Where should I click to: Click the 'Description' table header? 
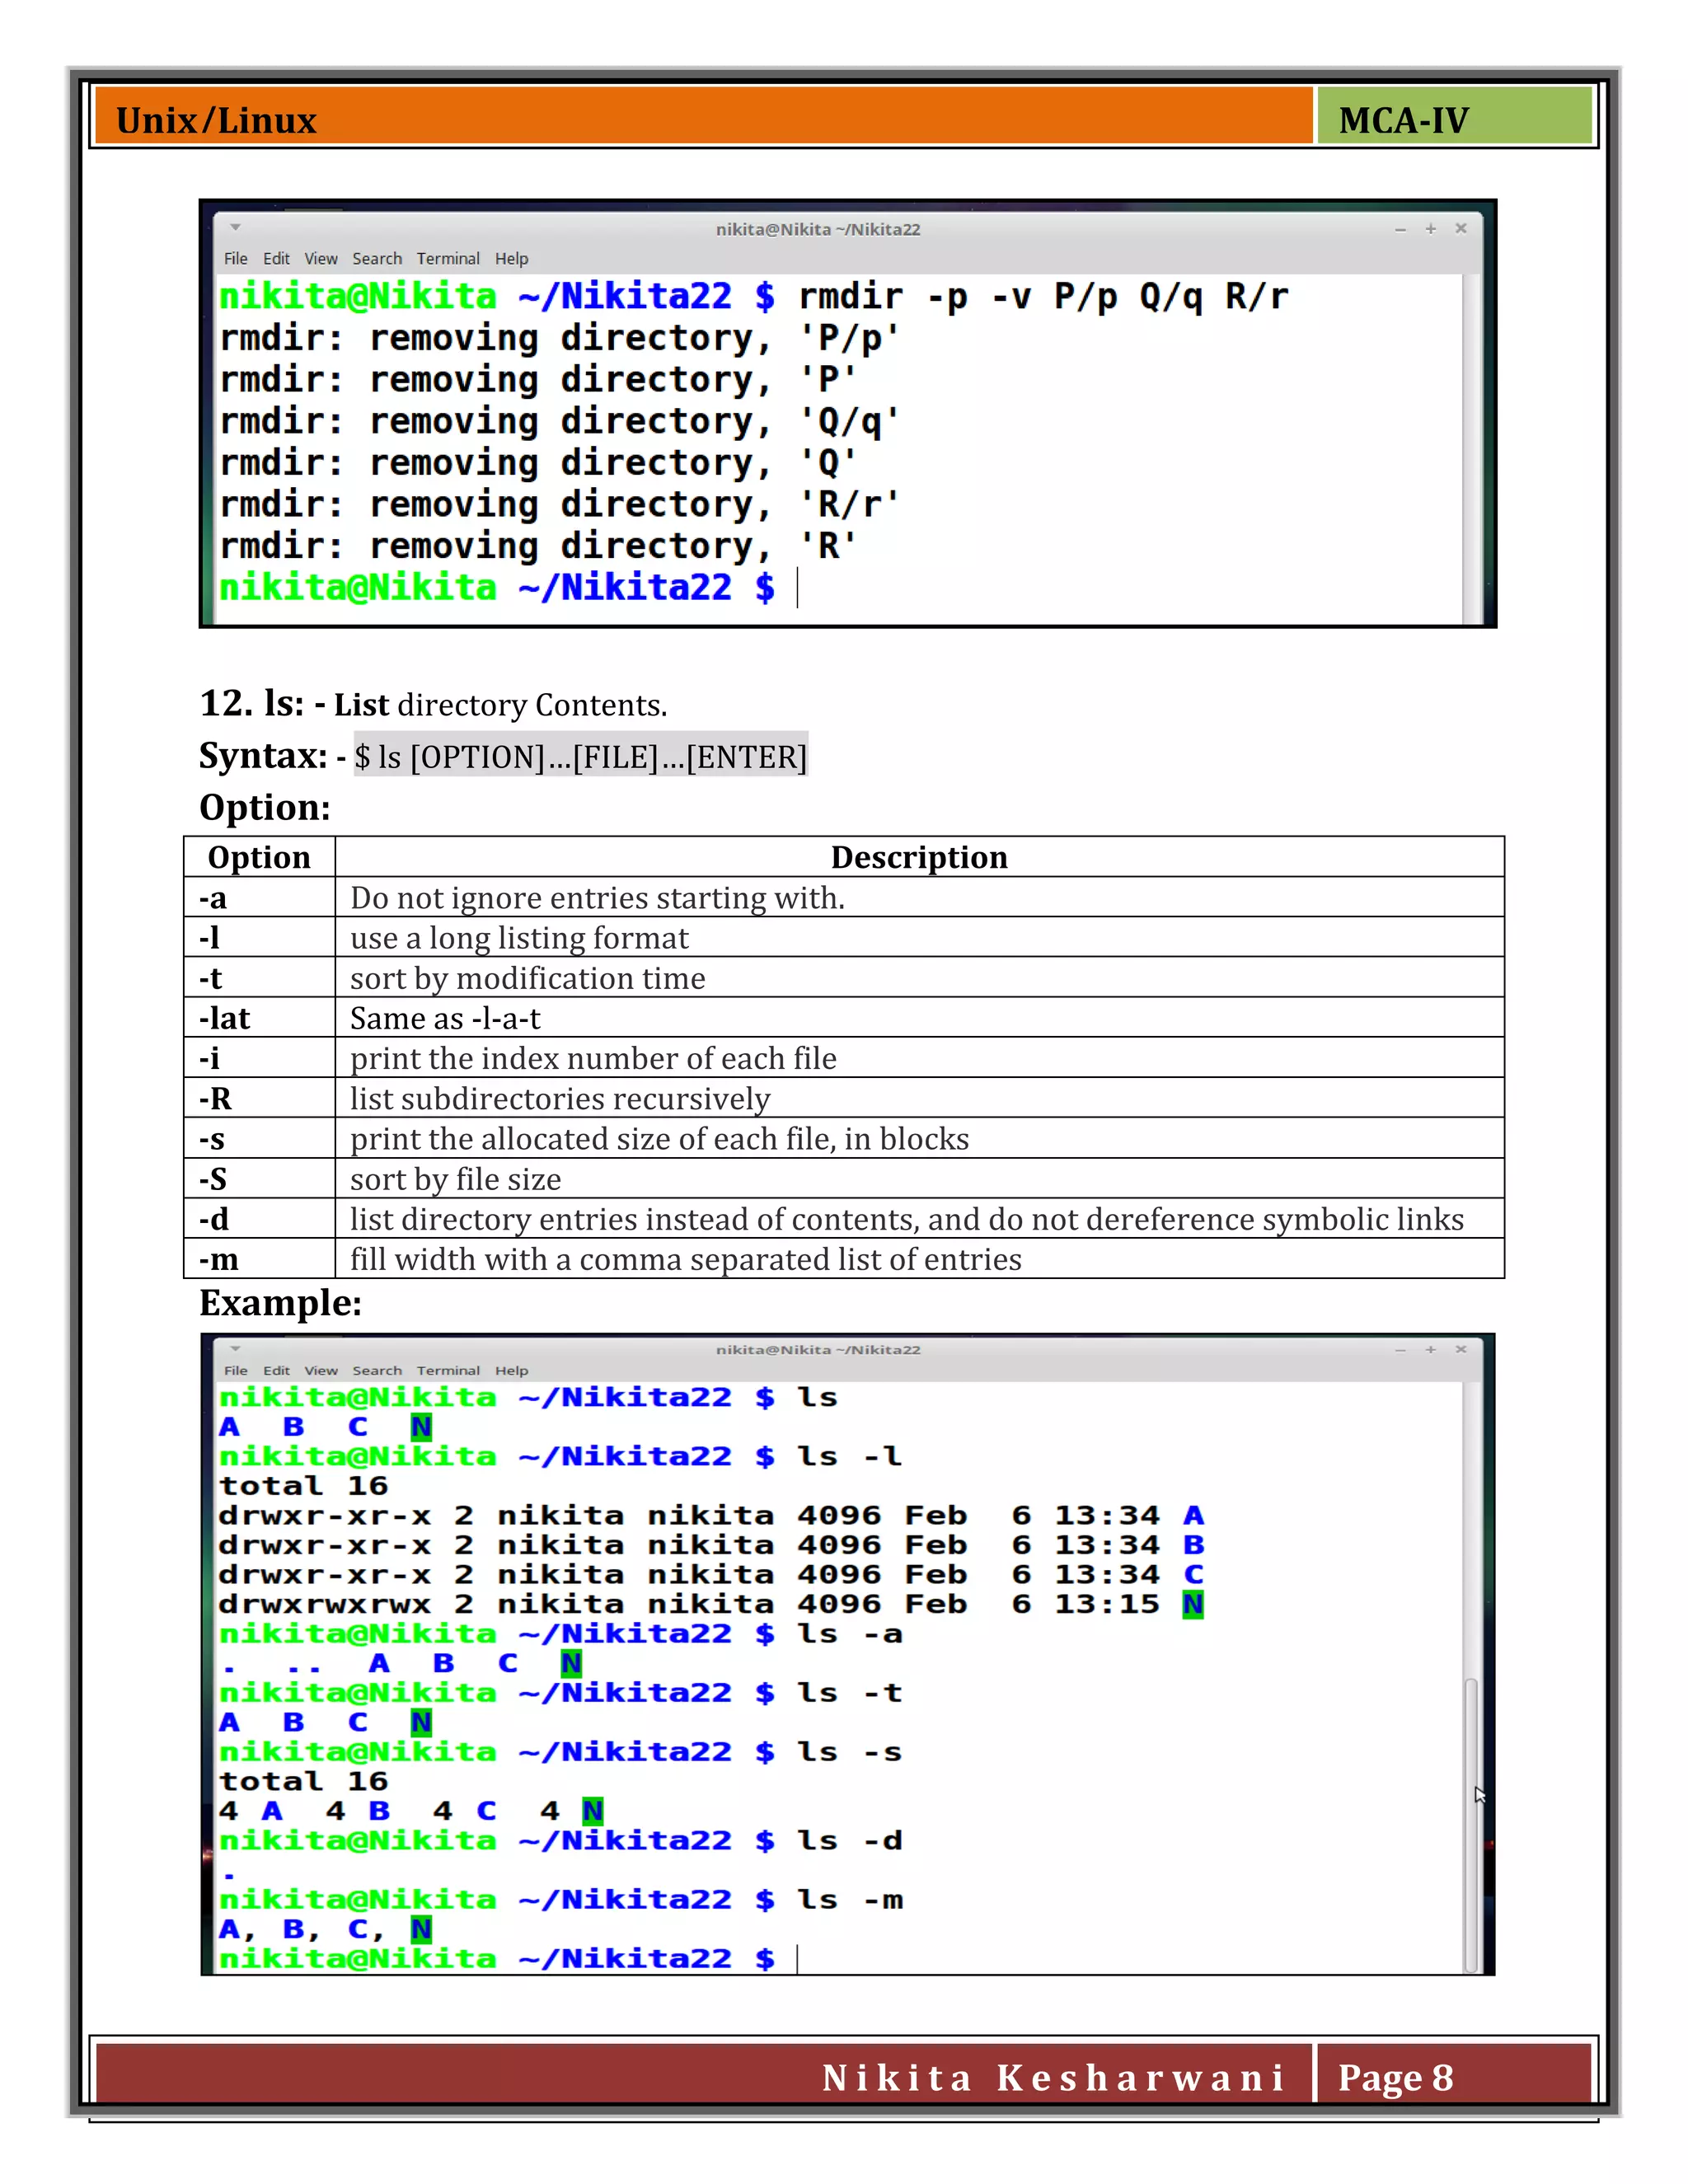919,857
